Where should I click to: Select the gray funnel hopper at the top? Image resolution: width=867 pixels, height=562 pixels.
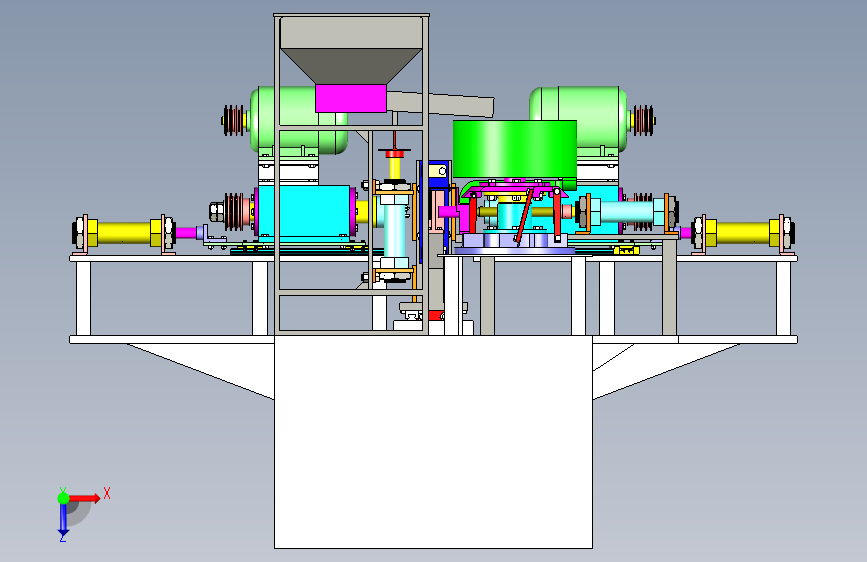tap(351, 50)
